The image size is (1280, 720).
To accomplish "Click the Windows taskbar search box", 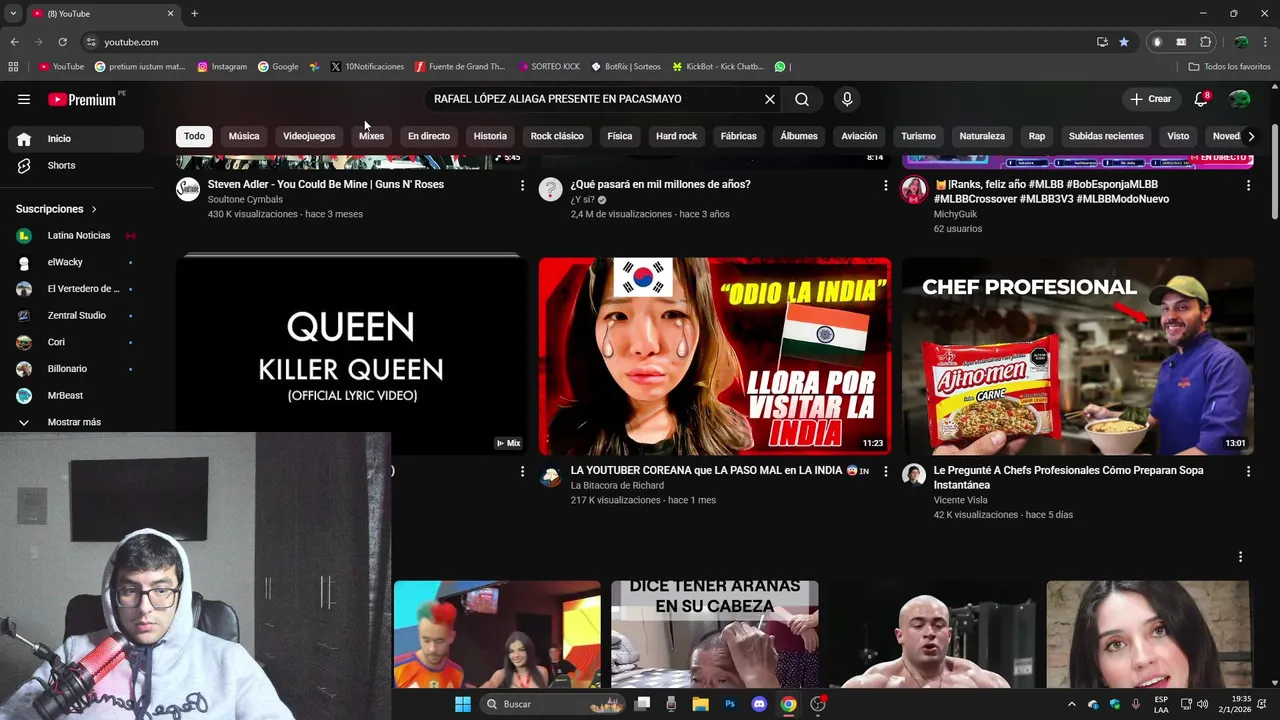I will point(553,704).
